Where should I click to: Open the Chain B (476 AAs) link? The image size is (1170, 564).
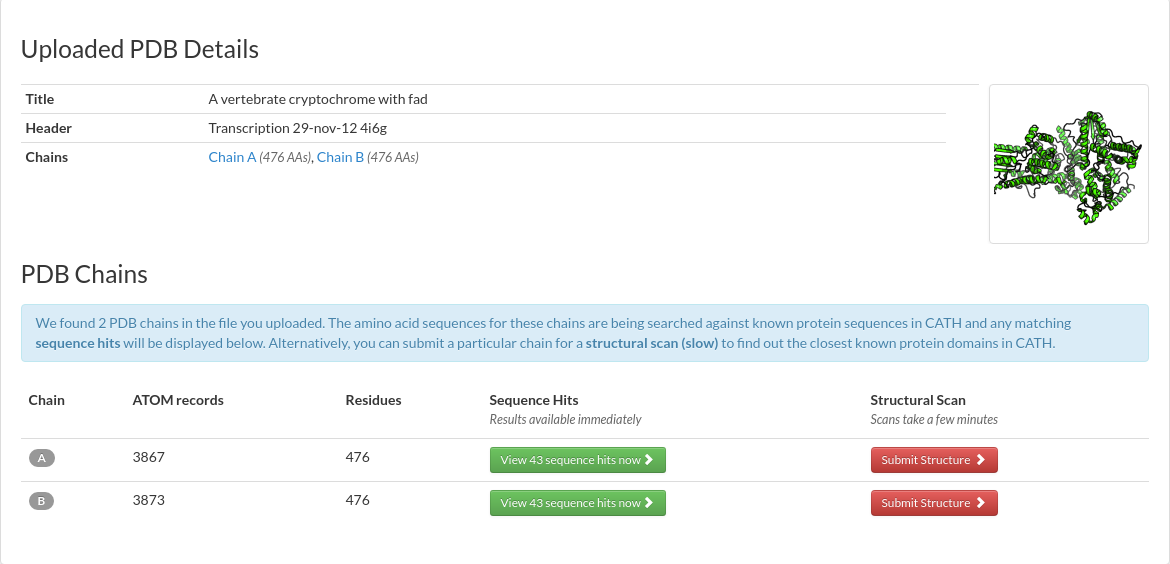tap(340, 157)
